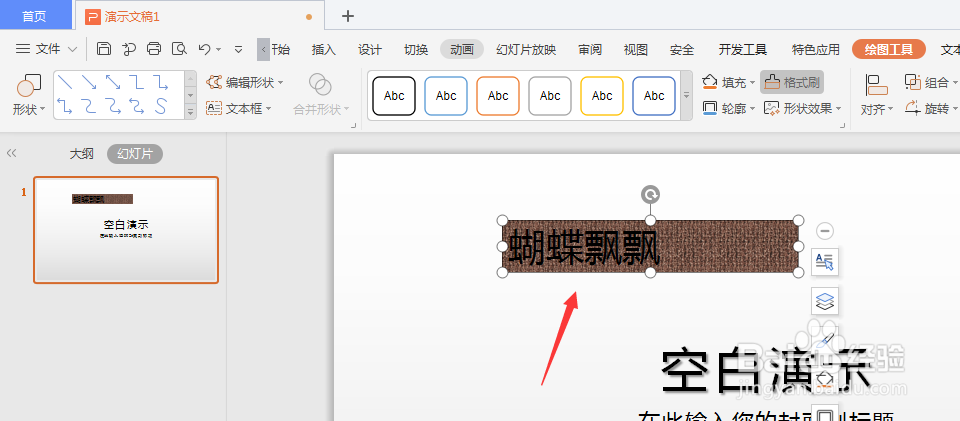This screenshot has height=421, width=960.
Task: Switch panel to 大纲 outline view
Action: point(81,154)
